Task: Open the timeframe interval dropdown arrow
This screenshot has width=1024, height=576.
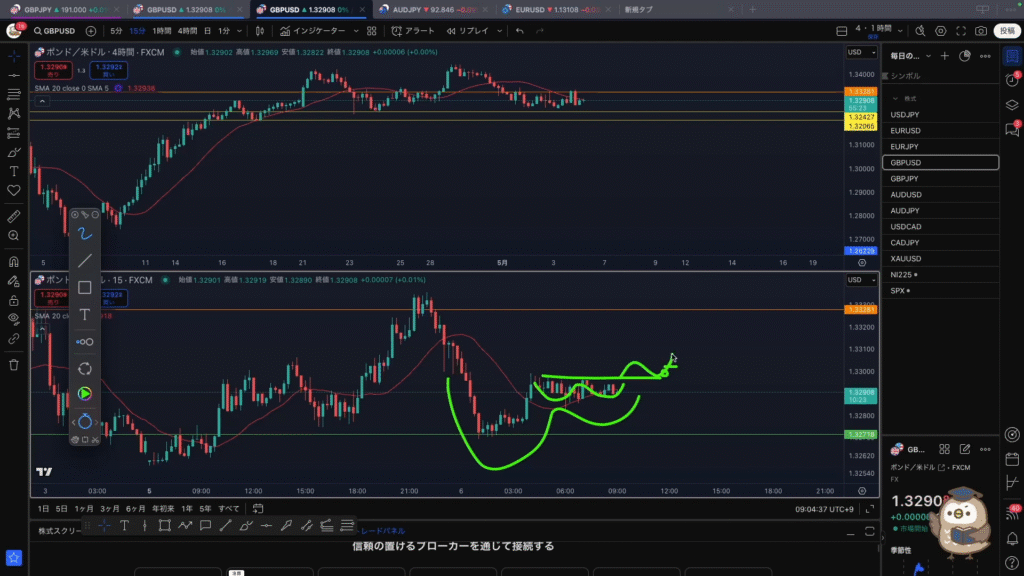Action: pyautogui.click(x=239, y=31)
